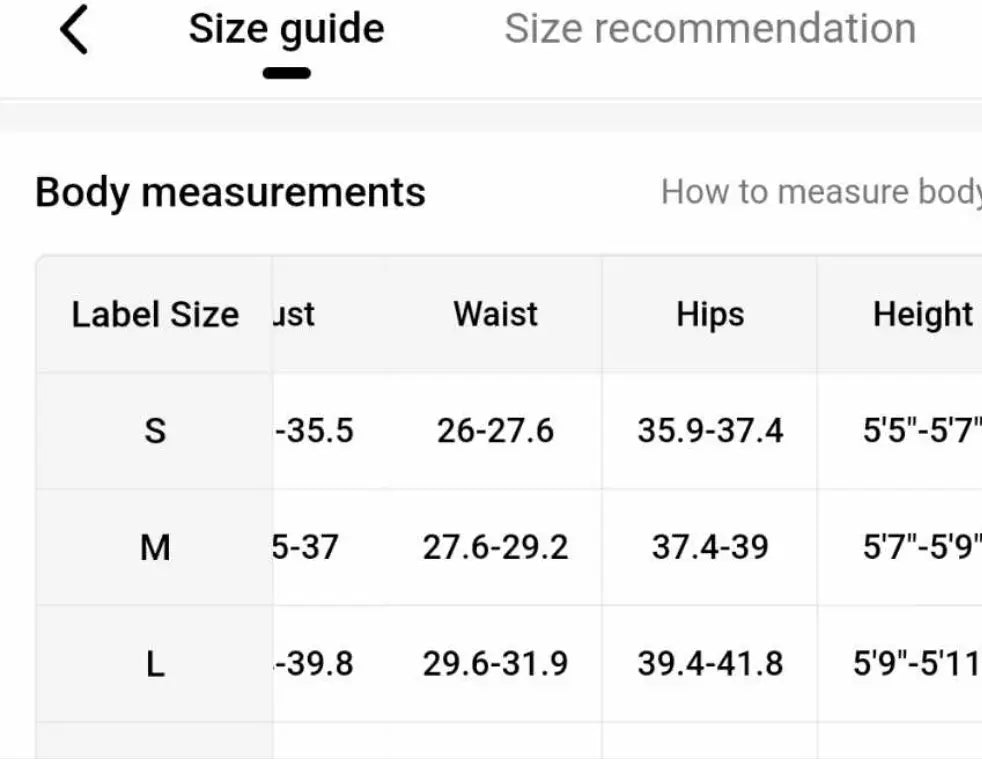The image size is (982, 759).
Task: Switch to the Size guide tab
Action: click(286, 30)
